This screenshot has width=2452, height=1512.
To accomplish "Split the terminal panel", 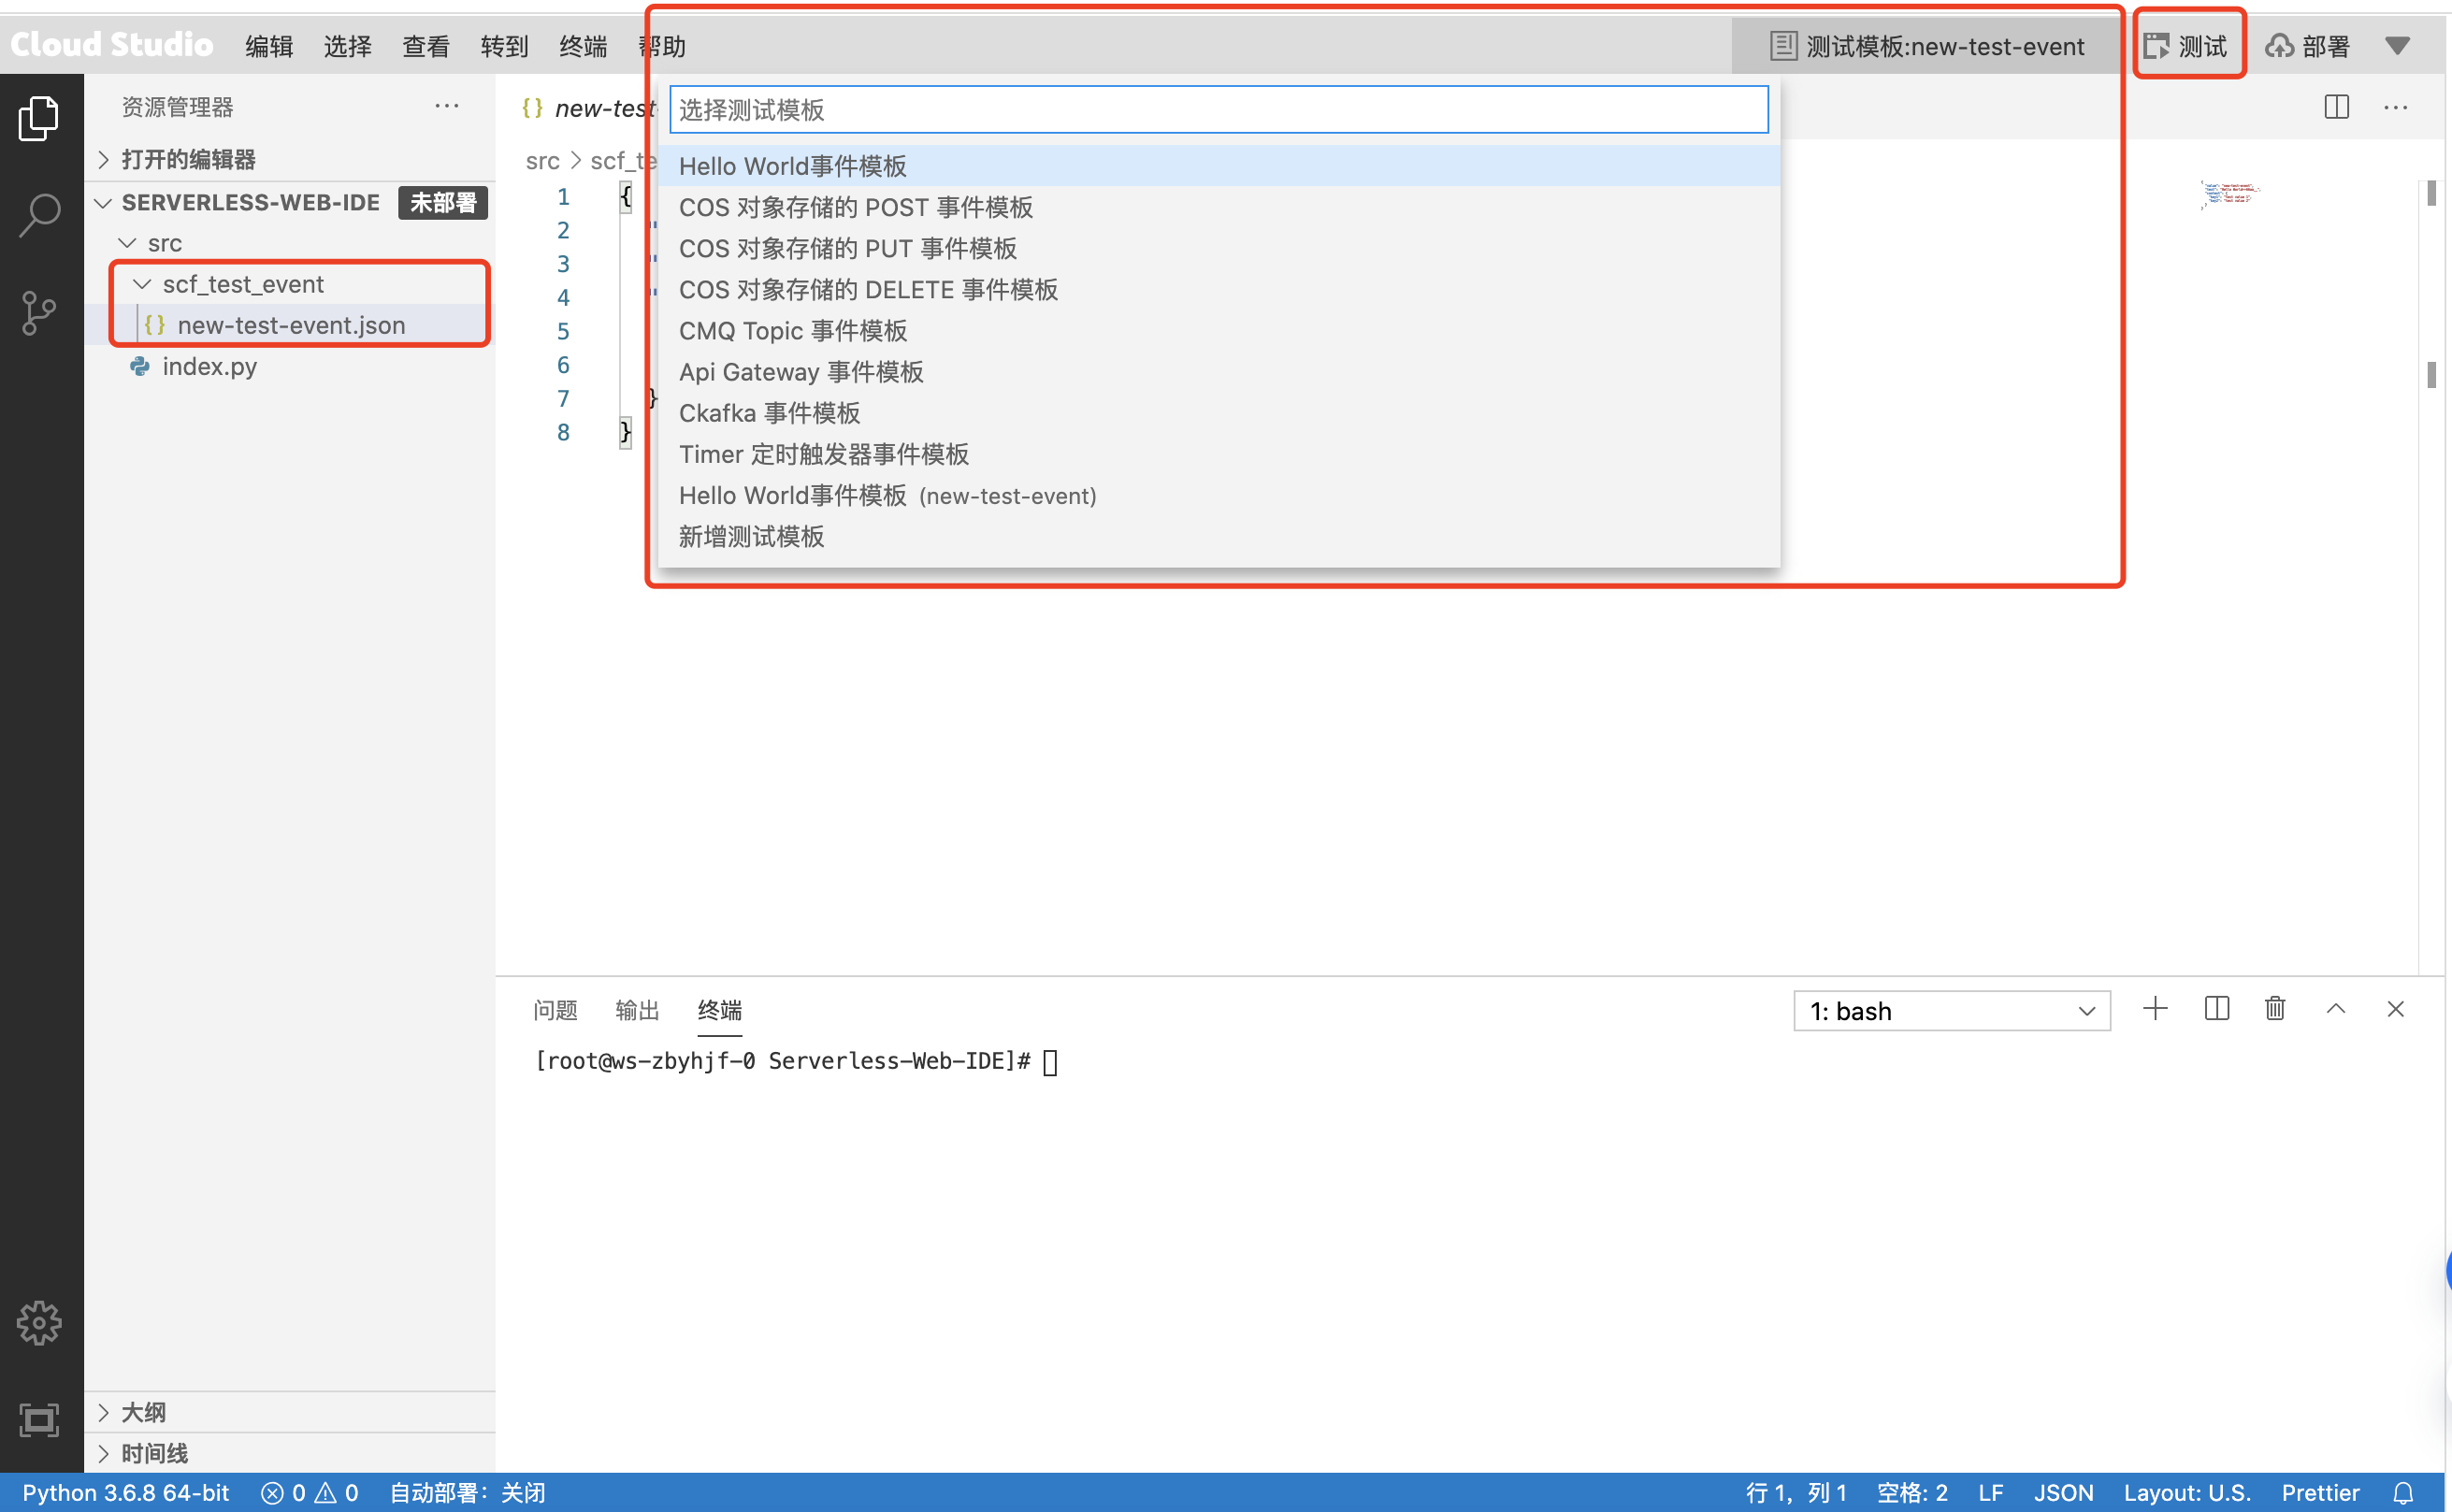I will [x=2216, y=1008].
